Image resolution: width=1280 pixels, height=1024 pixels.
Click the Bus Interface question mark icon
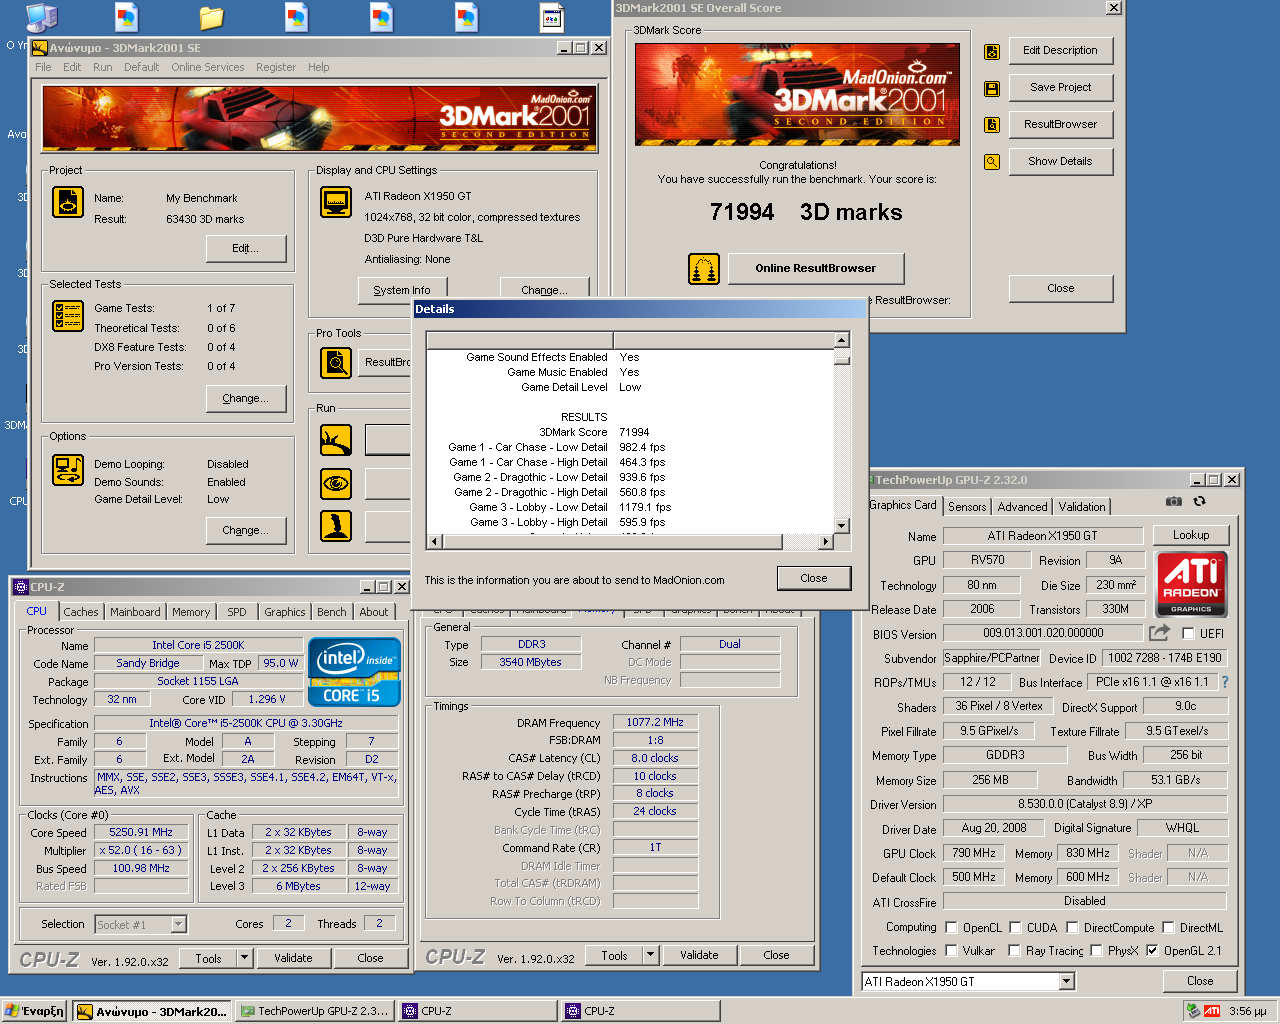click(x=1224, y=682)
